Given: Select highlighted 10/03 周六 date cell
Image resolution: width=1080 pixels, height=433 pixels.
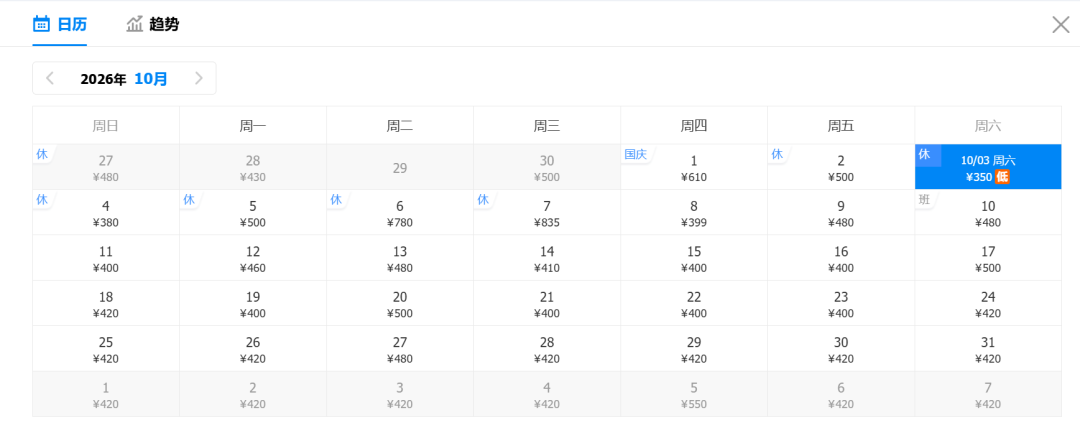Looking at the screenshot, I should tap(988, 167).
